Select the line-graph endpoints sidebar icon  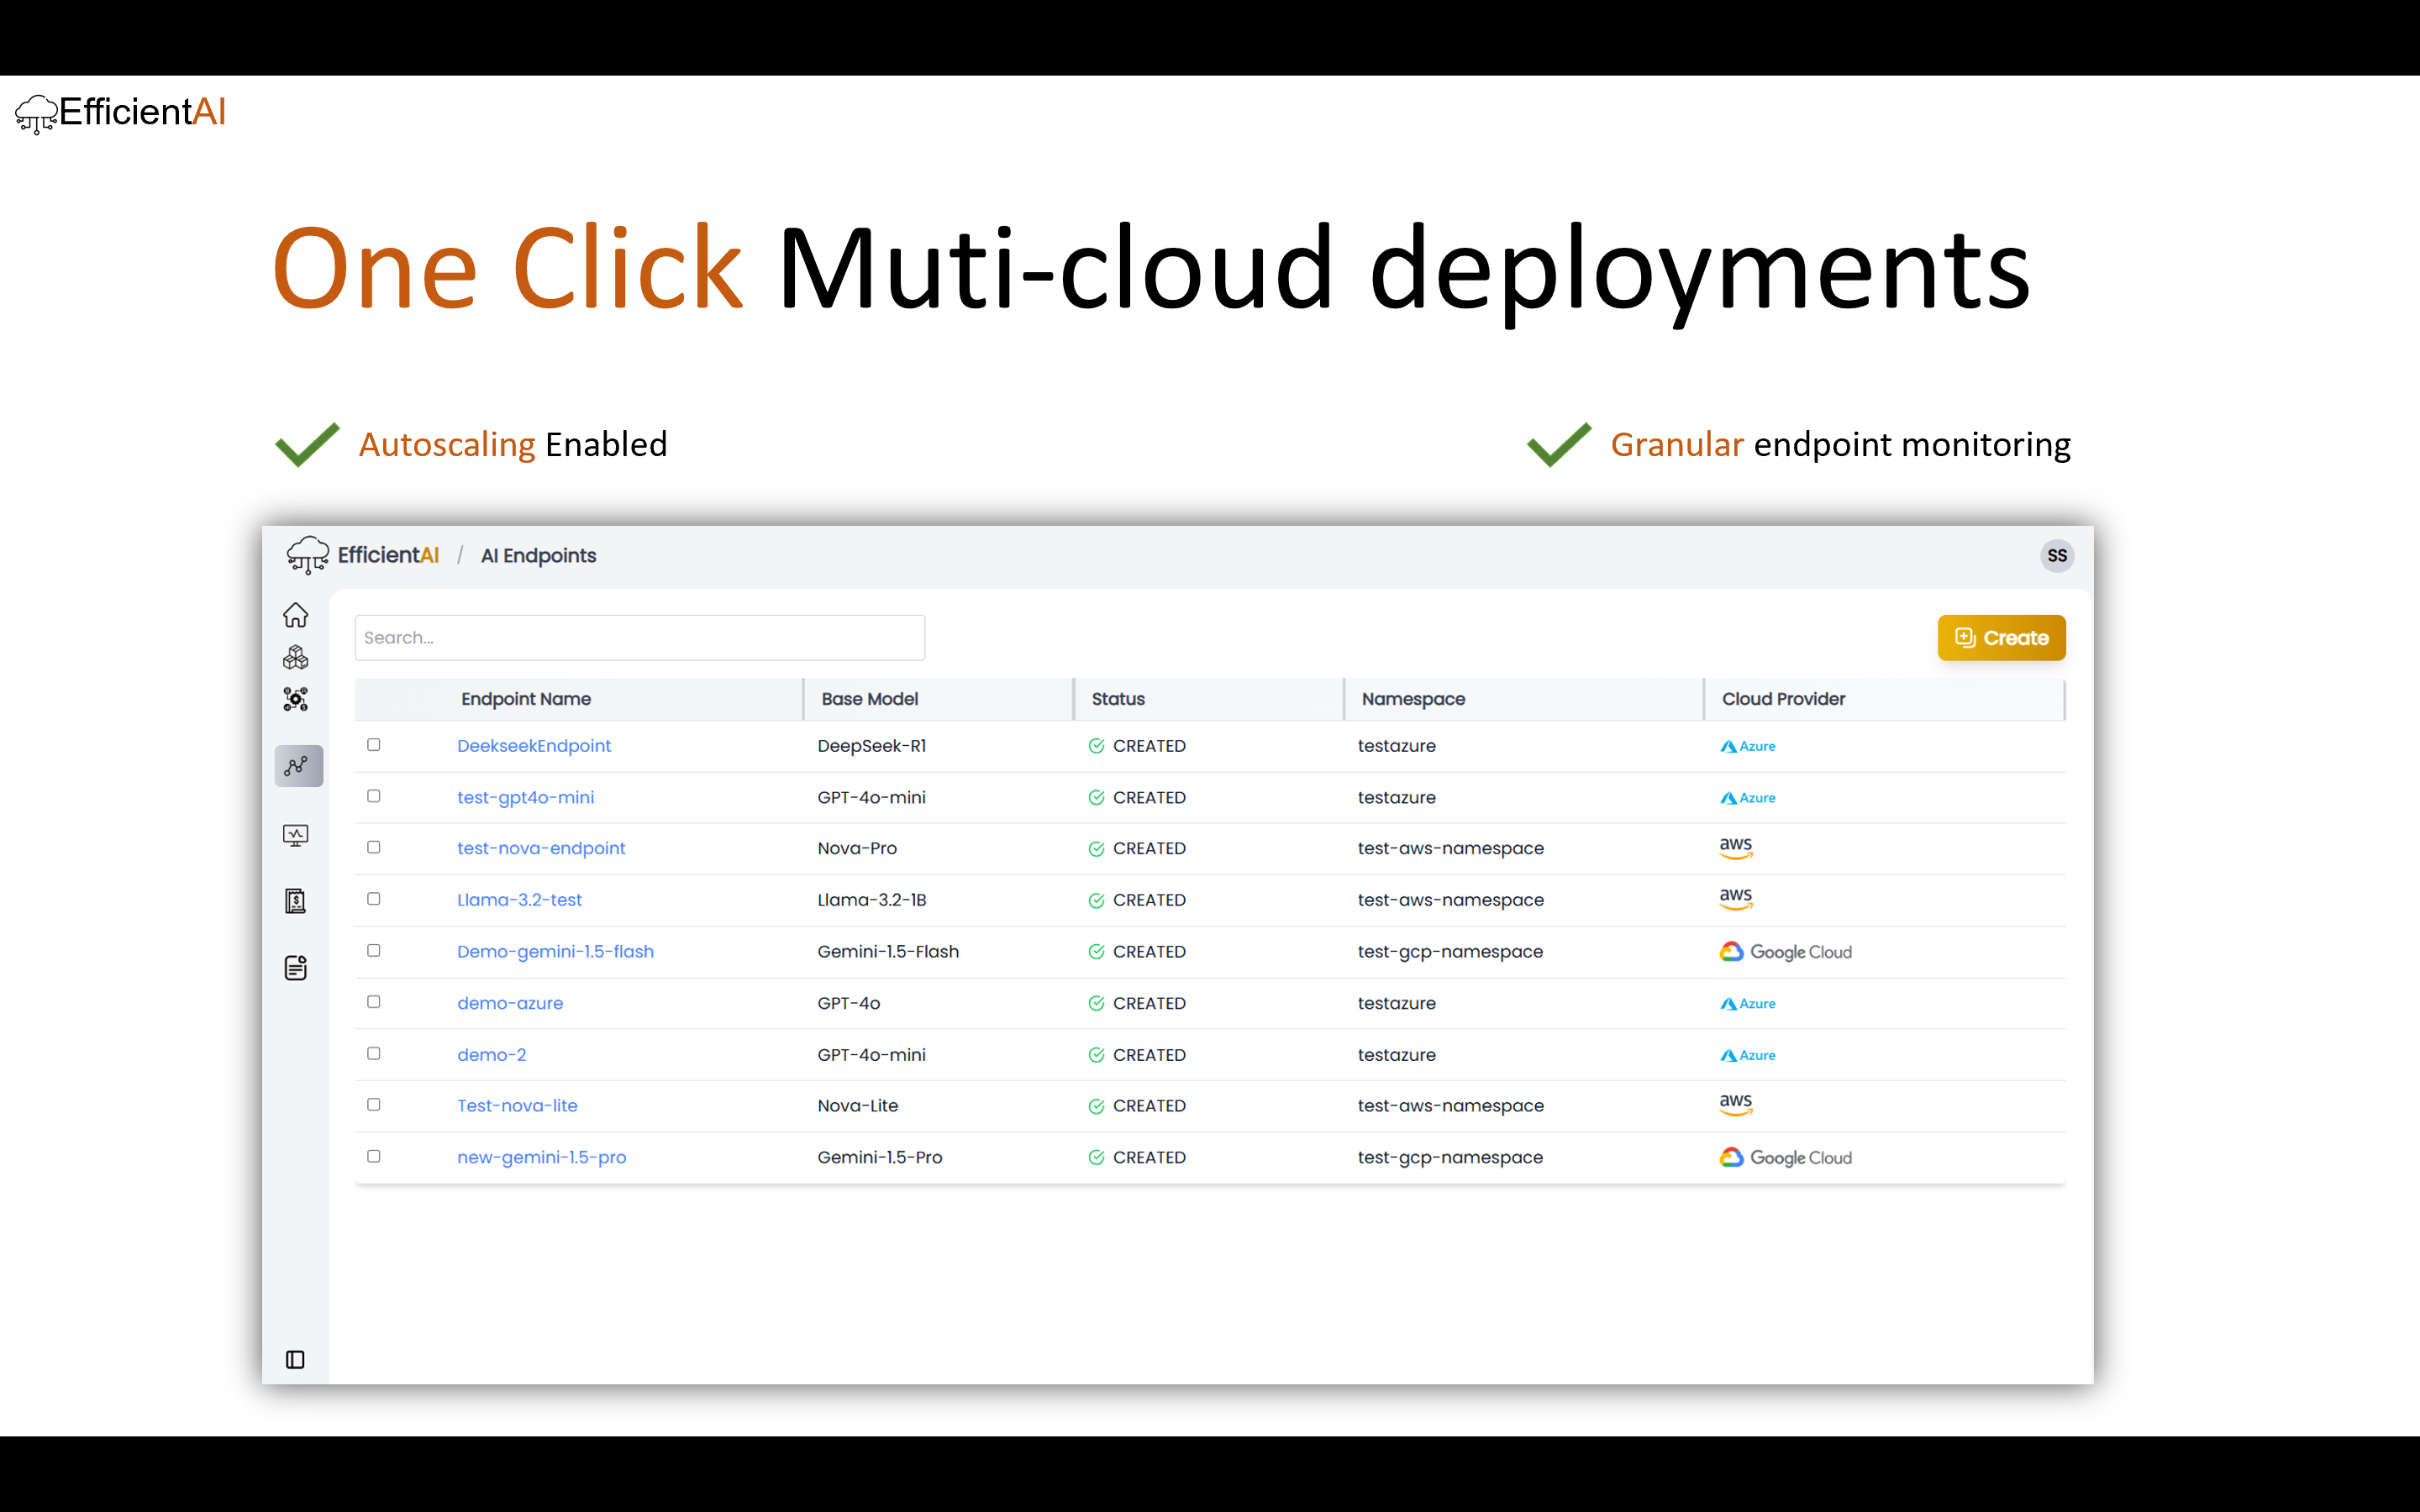click(297, 766)
